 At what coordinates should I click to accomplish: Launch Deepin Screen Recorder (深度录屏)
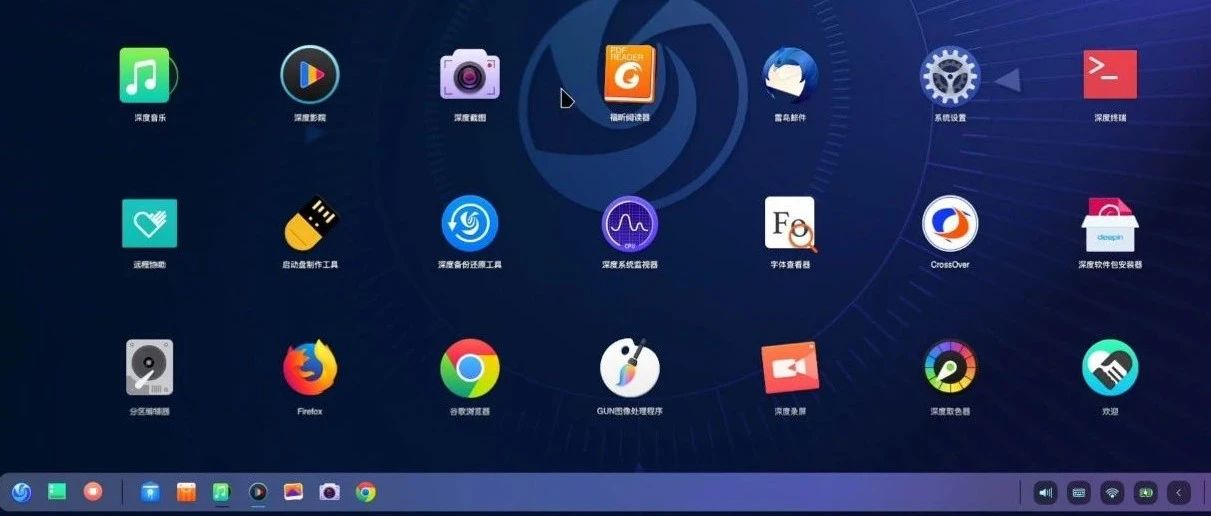coord(790,367)
